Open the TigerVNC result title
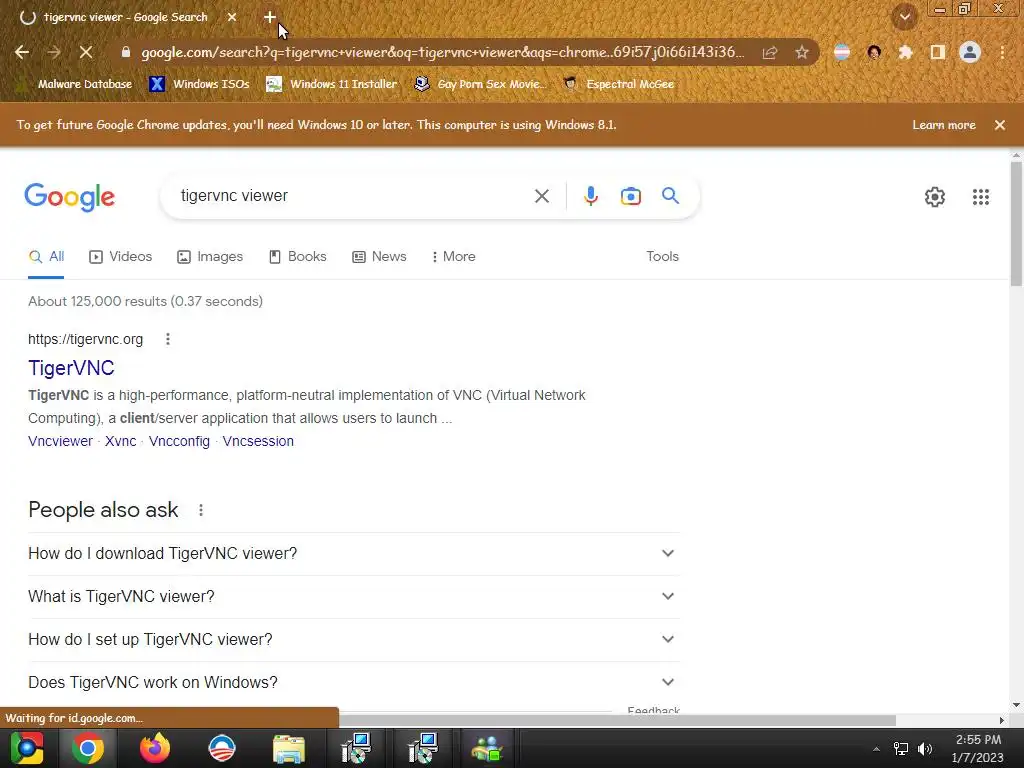The height and width of the screenshot is (768, 1024). click(71, 368)
